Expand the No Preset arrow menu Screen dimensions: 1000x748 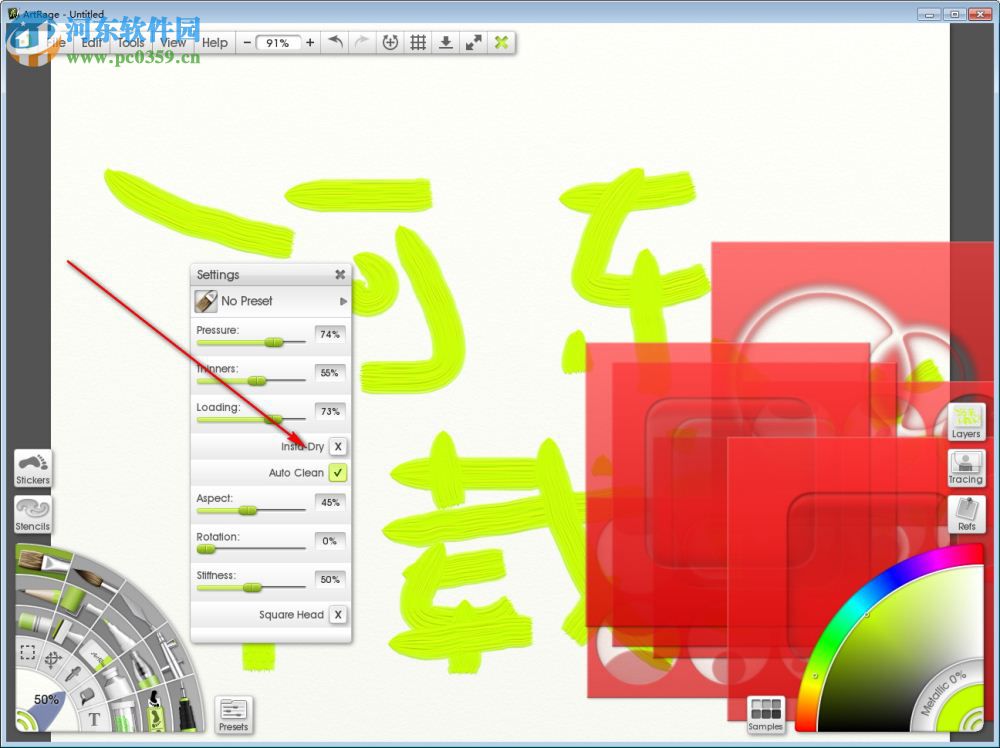tap(343, 301)
